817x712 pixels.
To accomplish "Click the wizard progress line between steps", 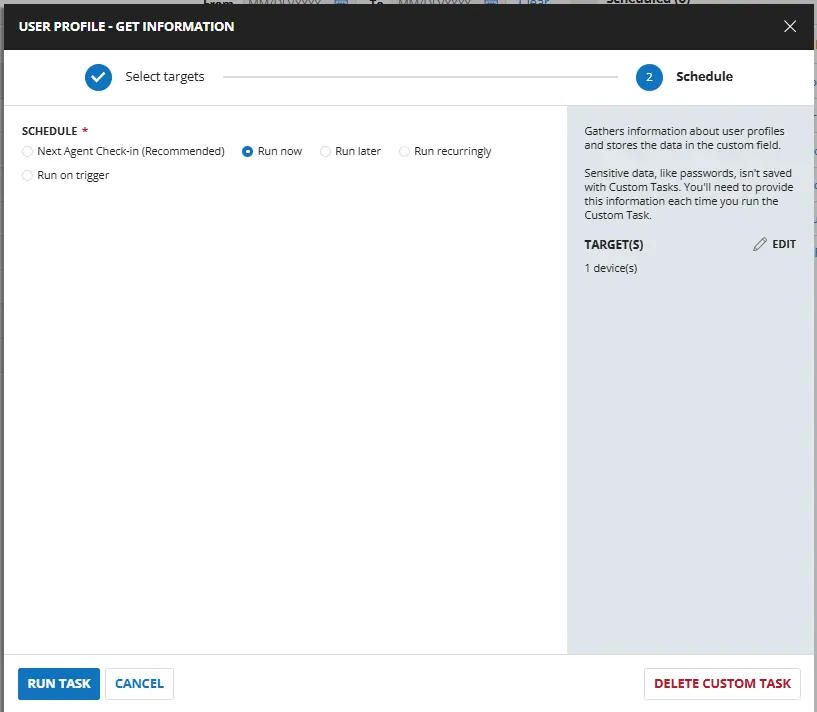I will (420, 77).
